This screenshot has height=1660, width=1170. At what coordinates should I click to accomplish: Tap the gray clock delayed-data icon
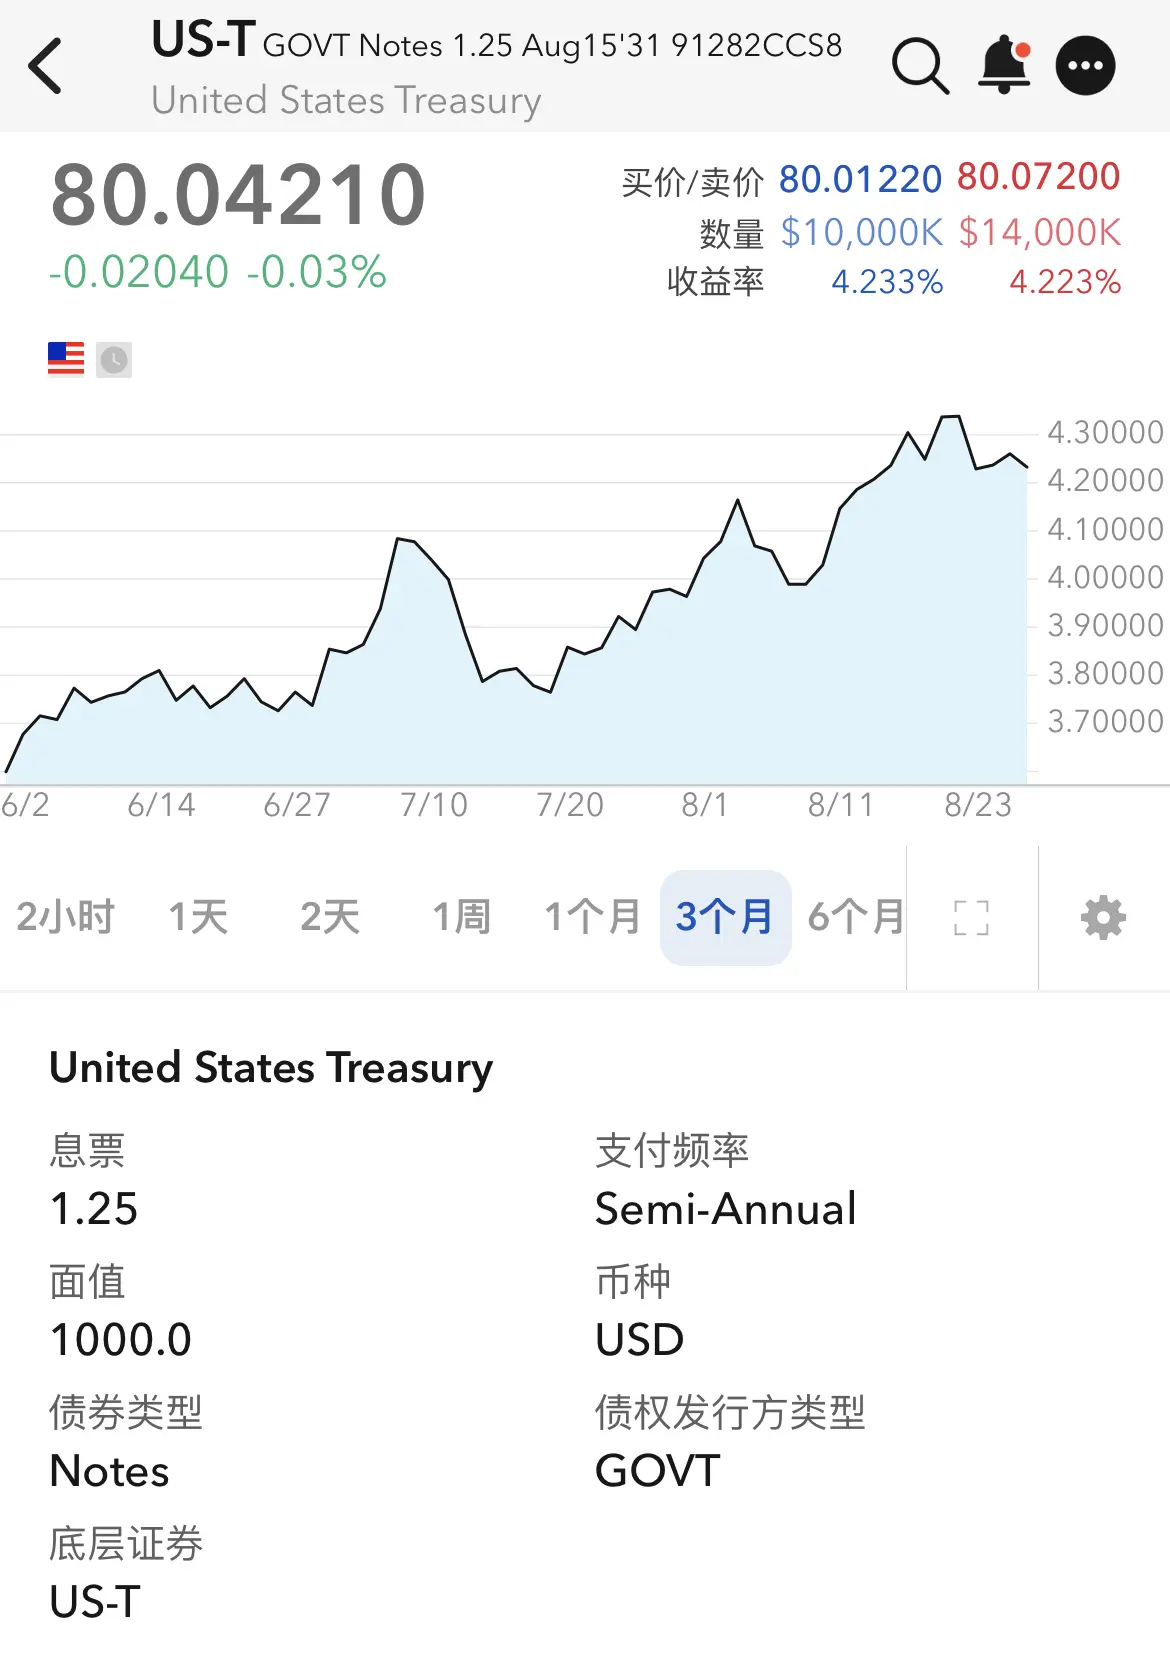coord(114,359)
